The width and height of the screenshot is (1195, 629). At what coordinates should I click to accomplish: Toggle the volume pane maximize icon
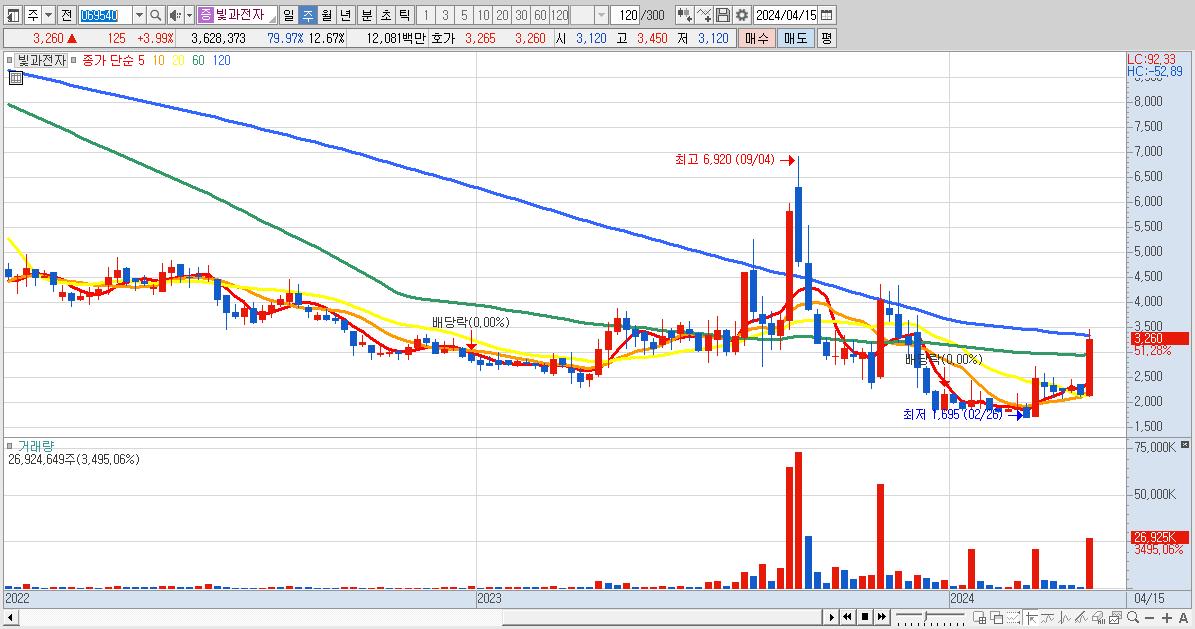[1185, 444]
